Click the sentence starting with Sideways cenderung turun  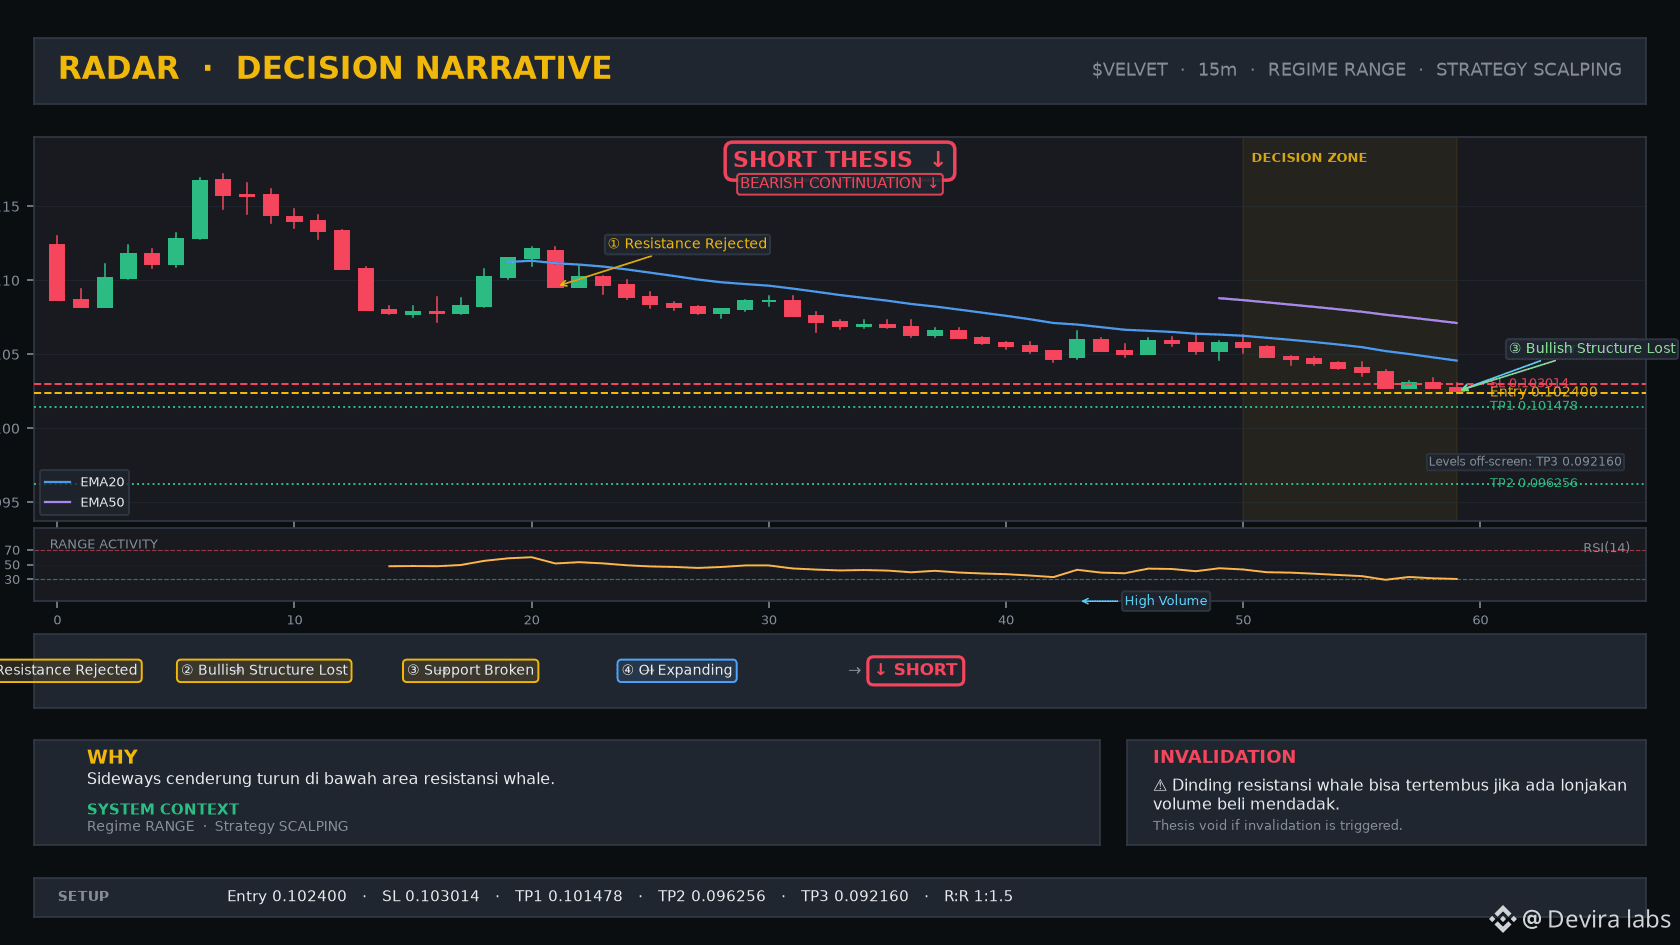tap(321, 779)
